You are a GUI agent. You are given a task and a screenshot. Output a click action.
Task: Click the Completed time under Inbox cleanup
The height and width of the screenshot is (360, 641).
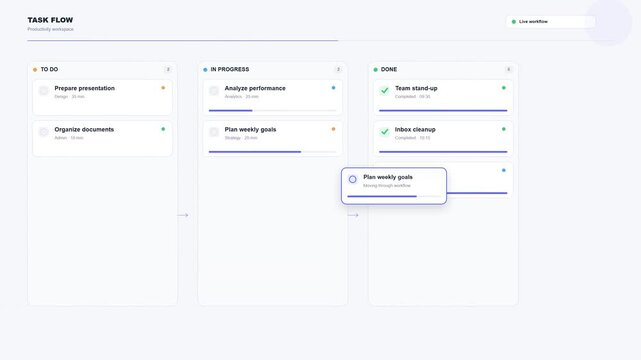(x=412, y=138)
